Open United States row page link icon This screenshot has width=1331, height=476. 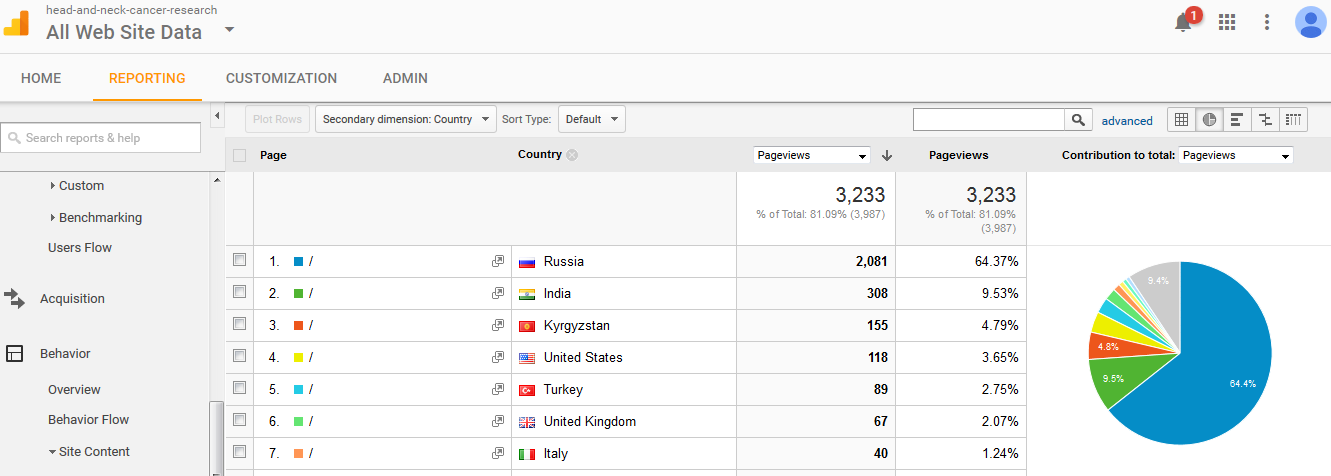tap(497, 358)
